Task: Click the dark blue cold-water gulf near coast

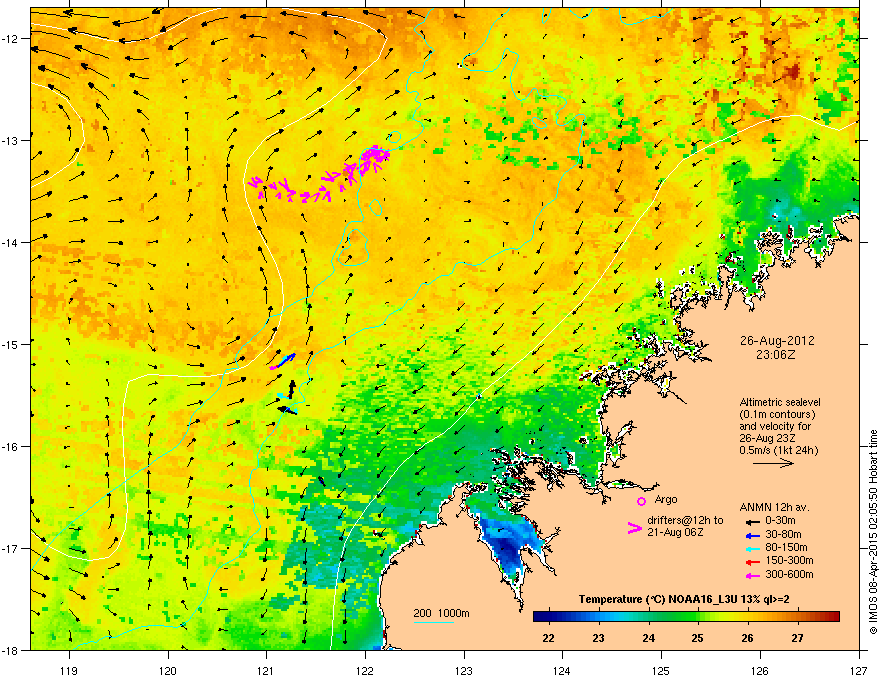Action: click(x=506, y=547)
